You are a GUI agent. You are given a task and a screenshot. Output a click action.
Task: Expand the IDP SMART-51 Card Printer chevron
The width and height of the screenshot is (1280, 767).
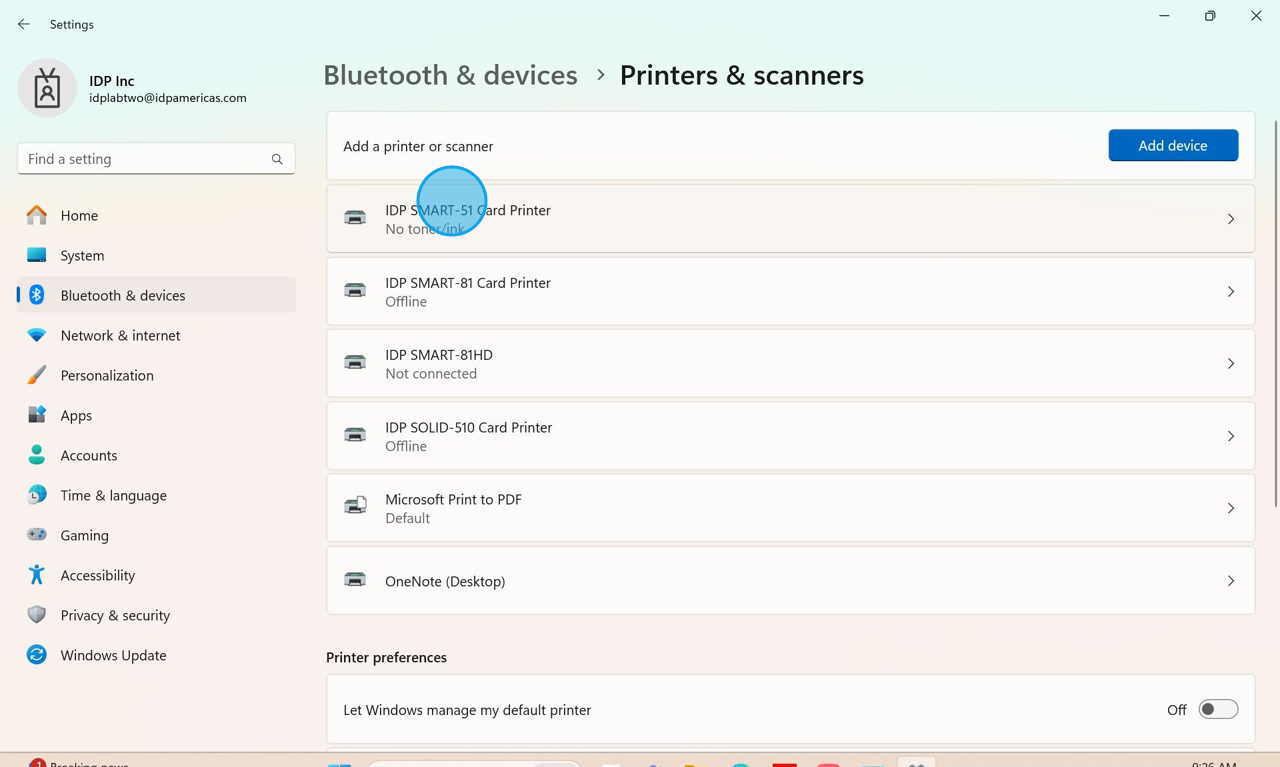[x=1231, y=219]
